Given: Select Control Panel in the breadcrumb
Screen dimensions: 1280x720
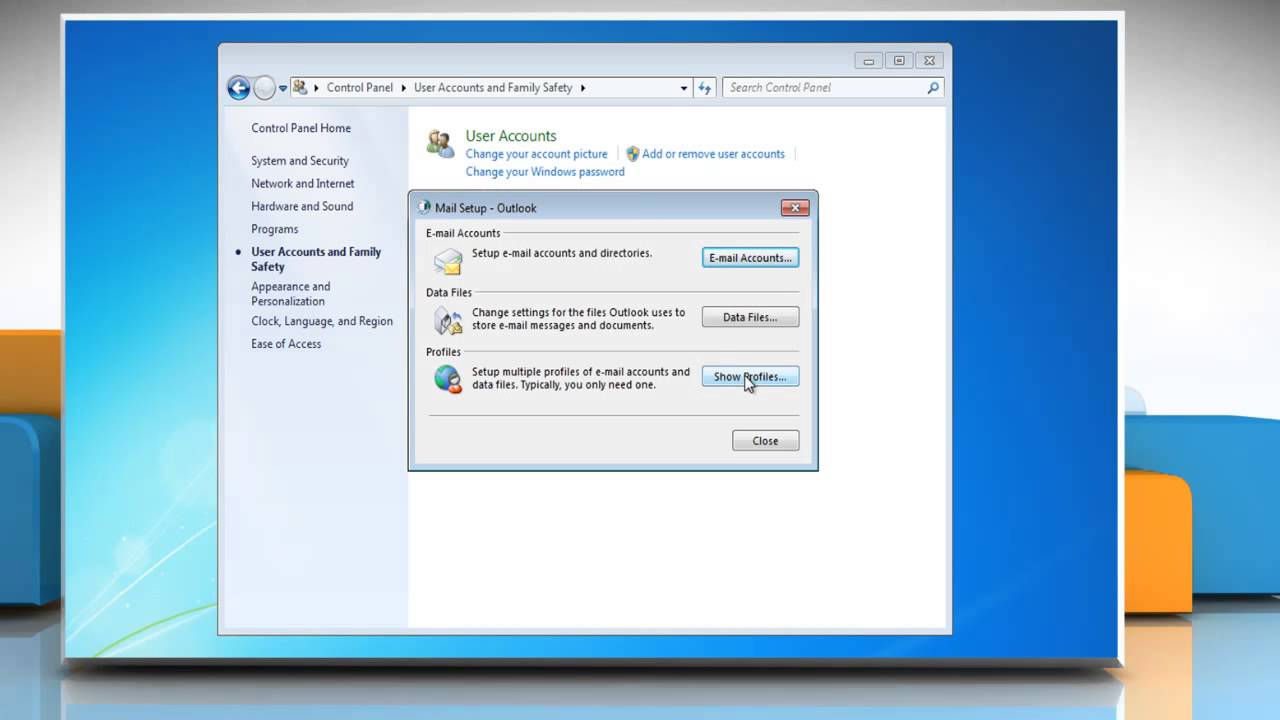Looking at the screenshot, I should coord(360,88).
